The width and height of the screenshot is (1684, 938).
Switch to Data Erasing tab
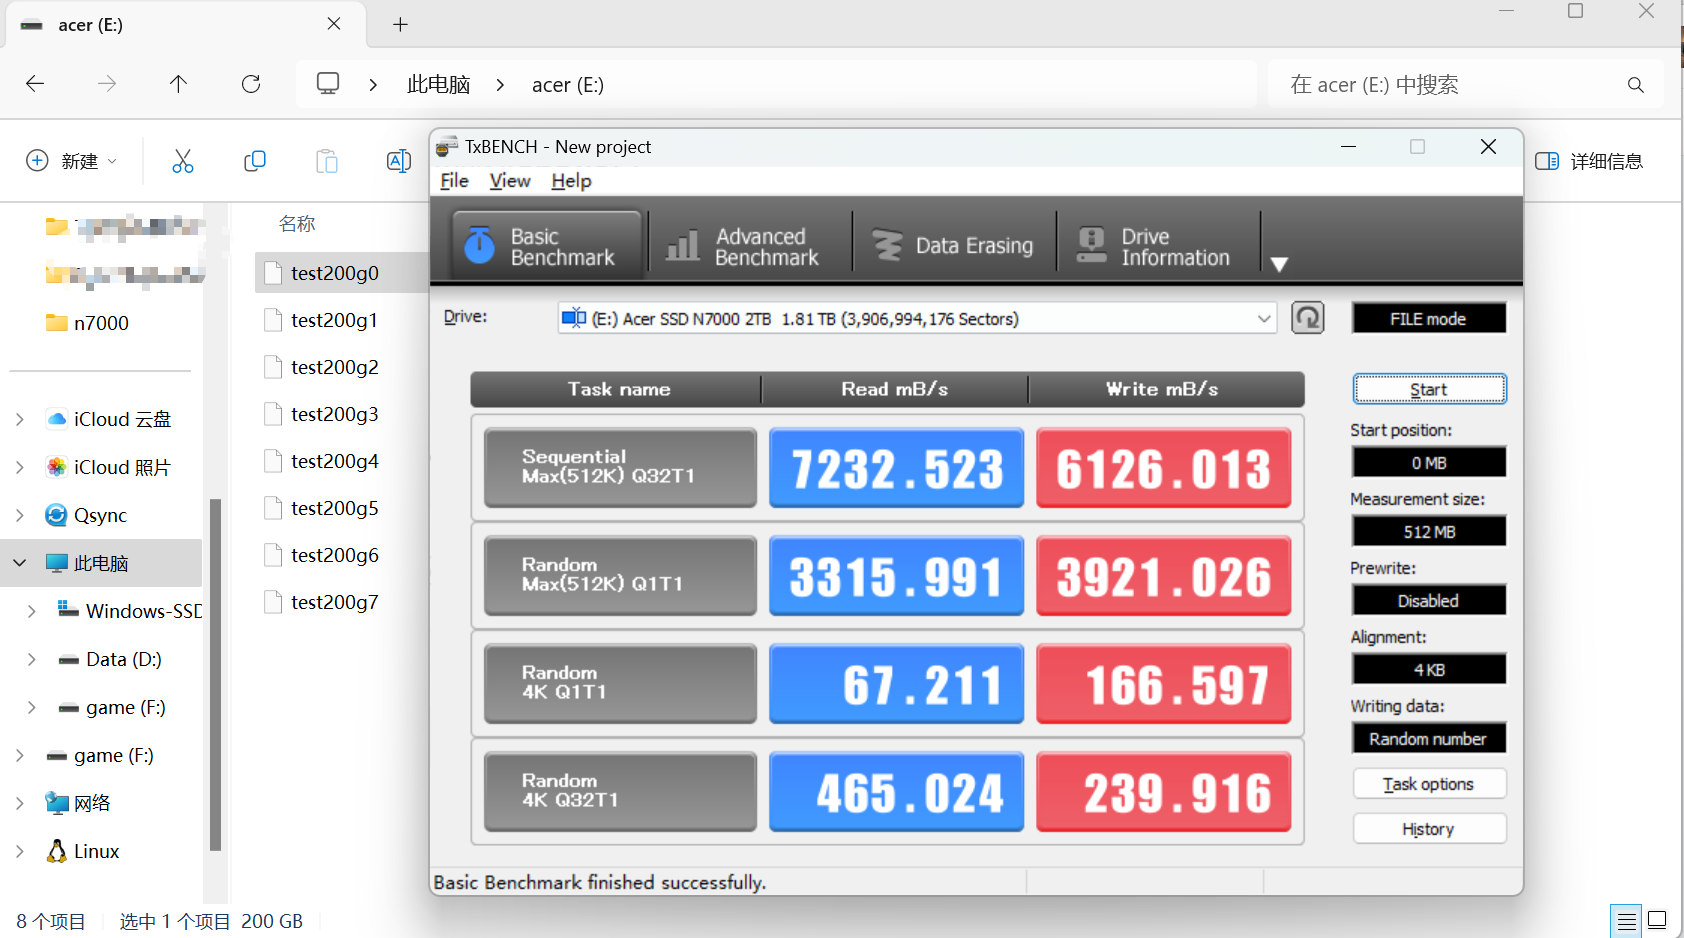(955, 246)
